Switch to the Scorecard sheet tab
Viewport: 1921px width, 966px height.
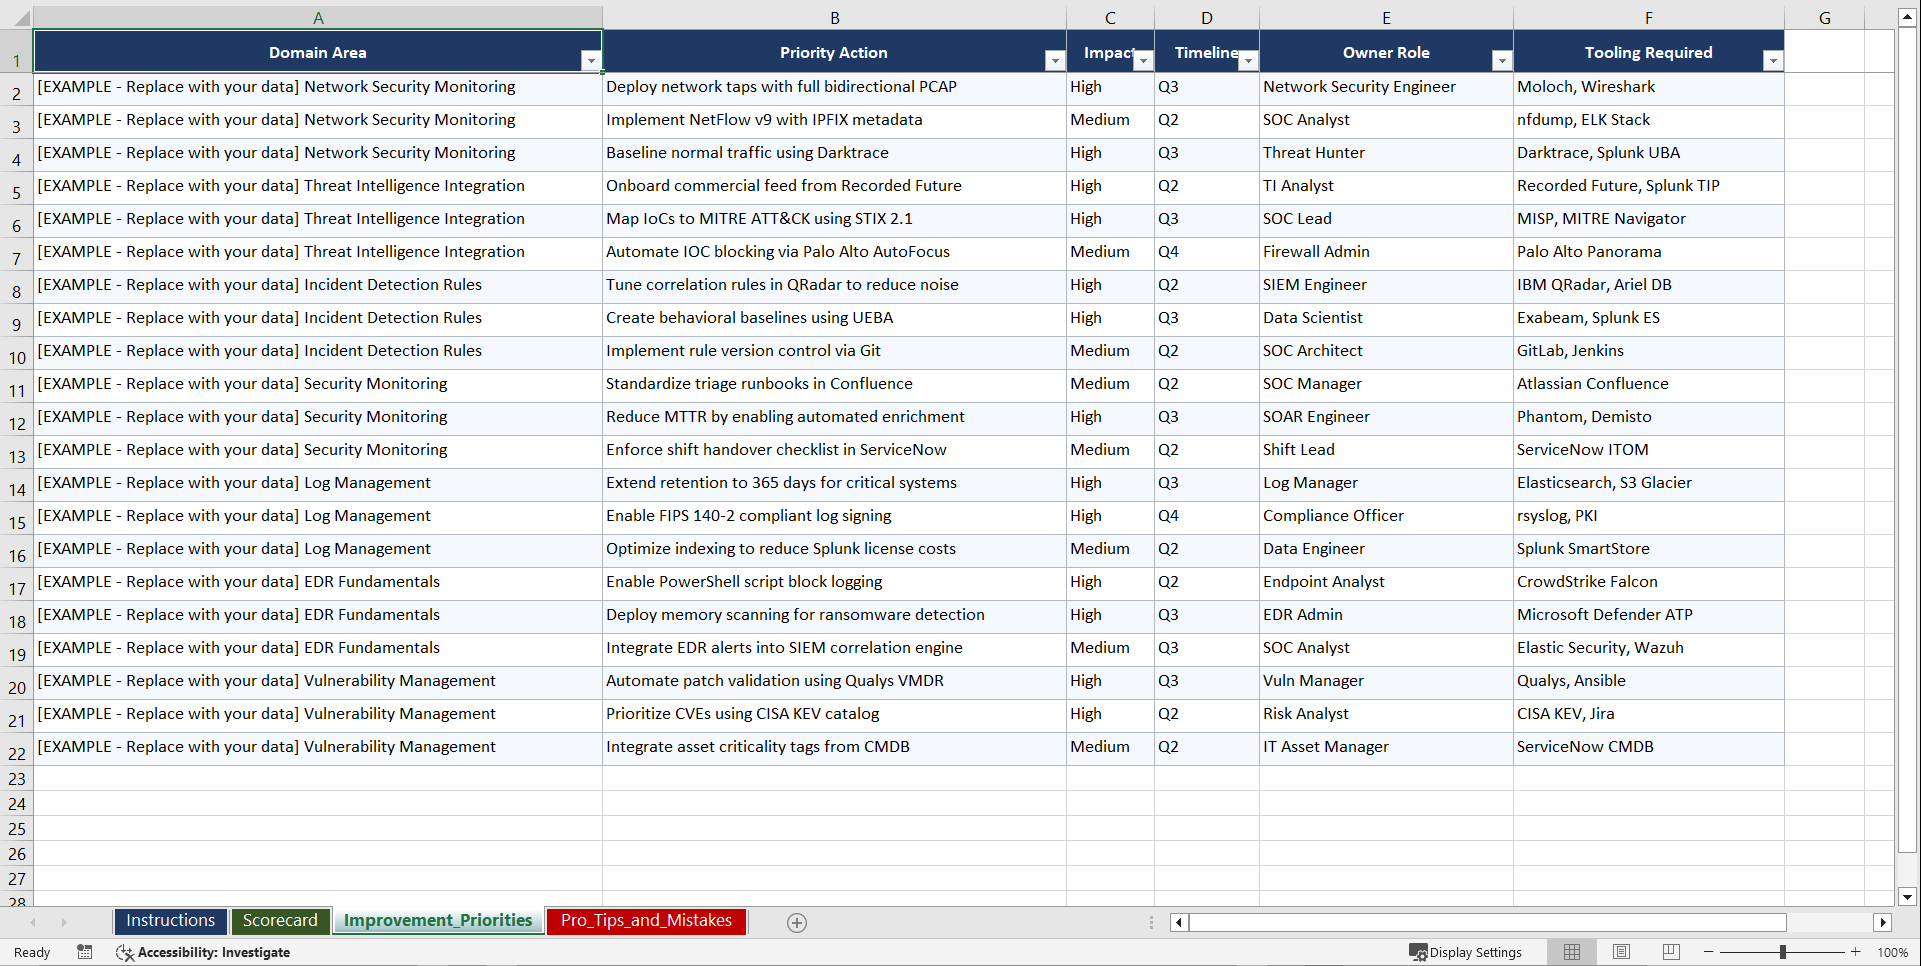[281, 921]
